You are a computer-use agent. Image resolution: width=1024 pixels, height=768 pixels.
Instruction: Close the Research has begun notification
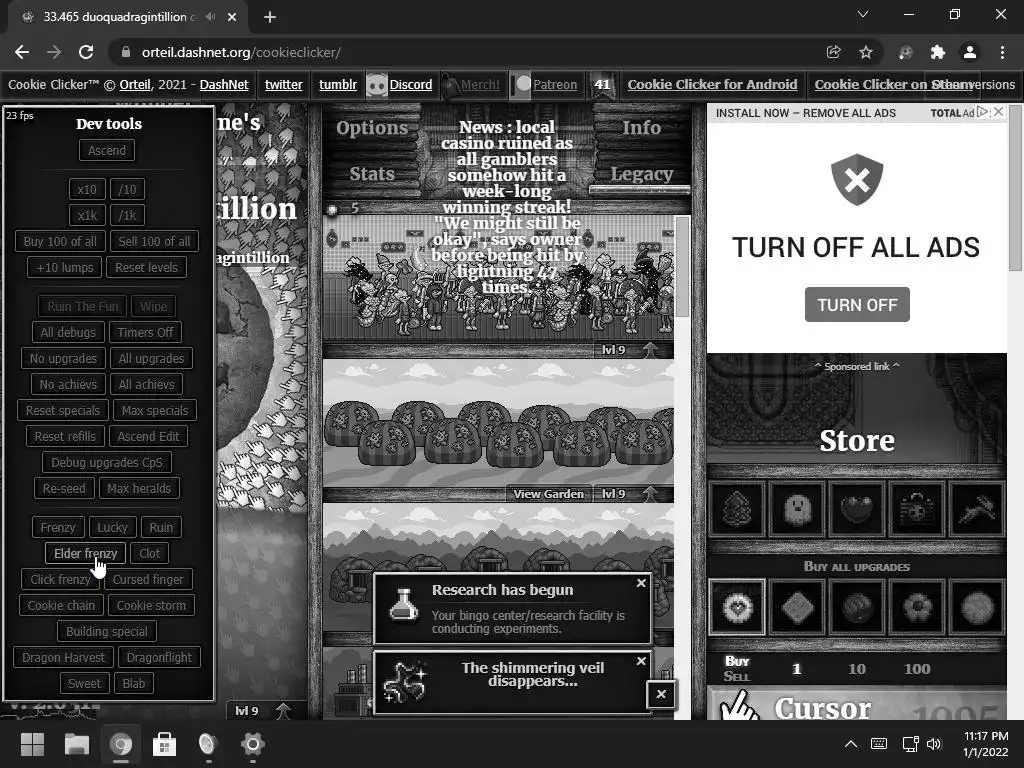tap(641, 583)
